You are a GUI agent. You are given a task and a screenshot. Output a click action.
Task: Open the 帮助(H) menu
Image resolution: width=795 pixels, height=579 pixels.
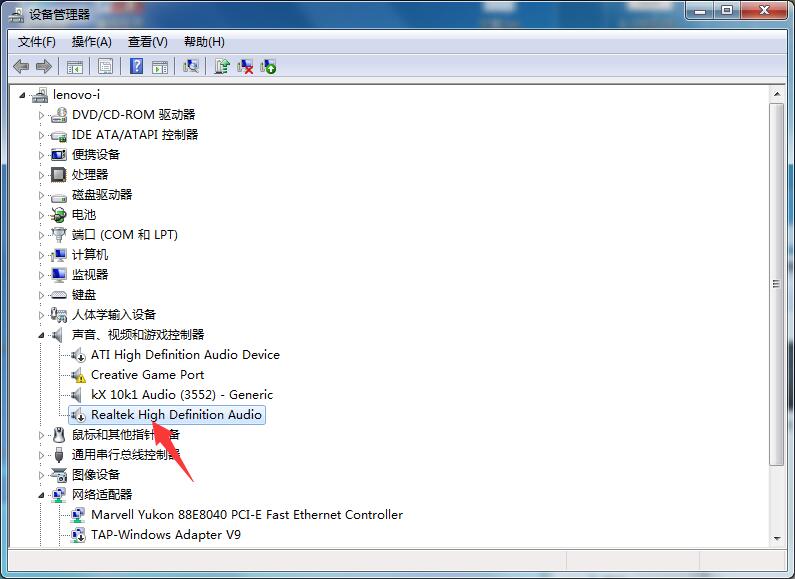204,42
